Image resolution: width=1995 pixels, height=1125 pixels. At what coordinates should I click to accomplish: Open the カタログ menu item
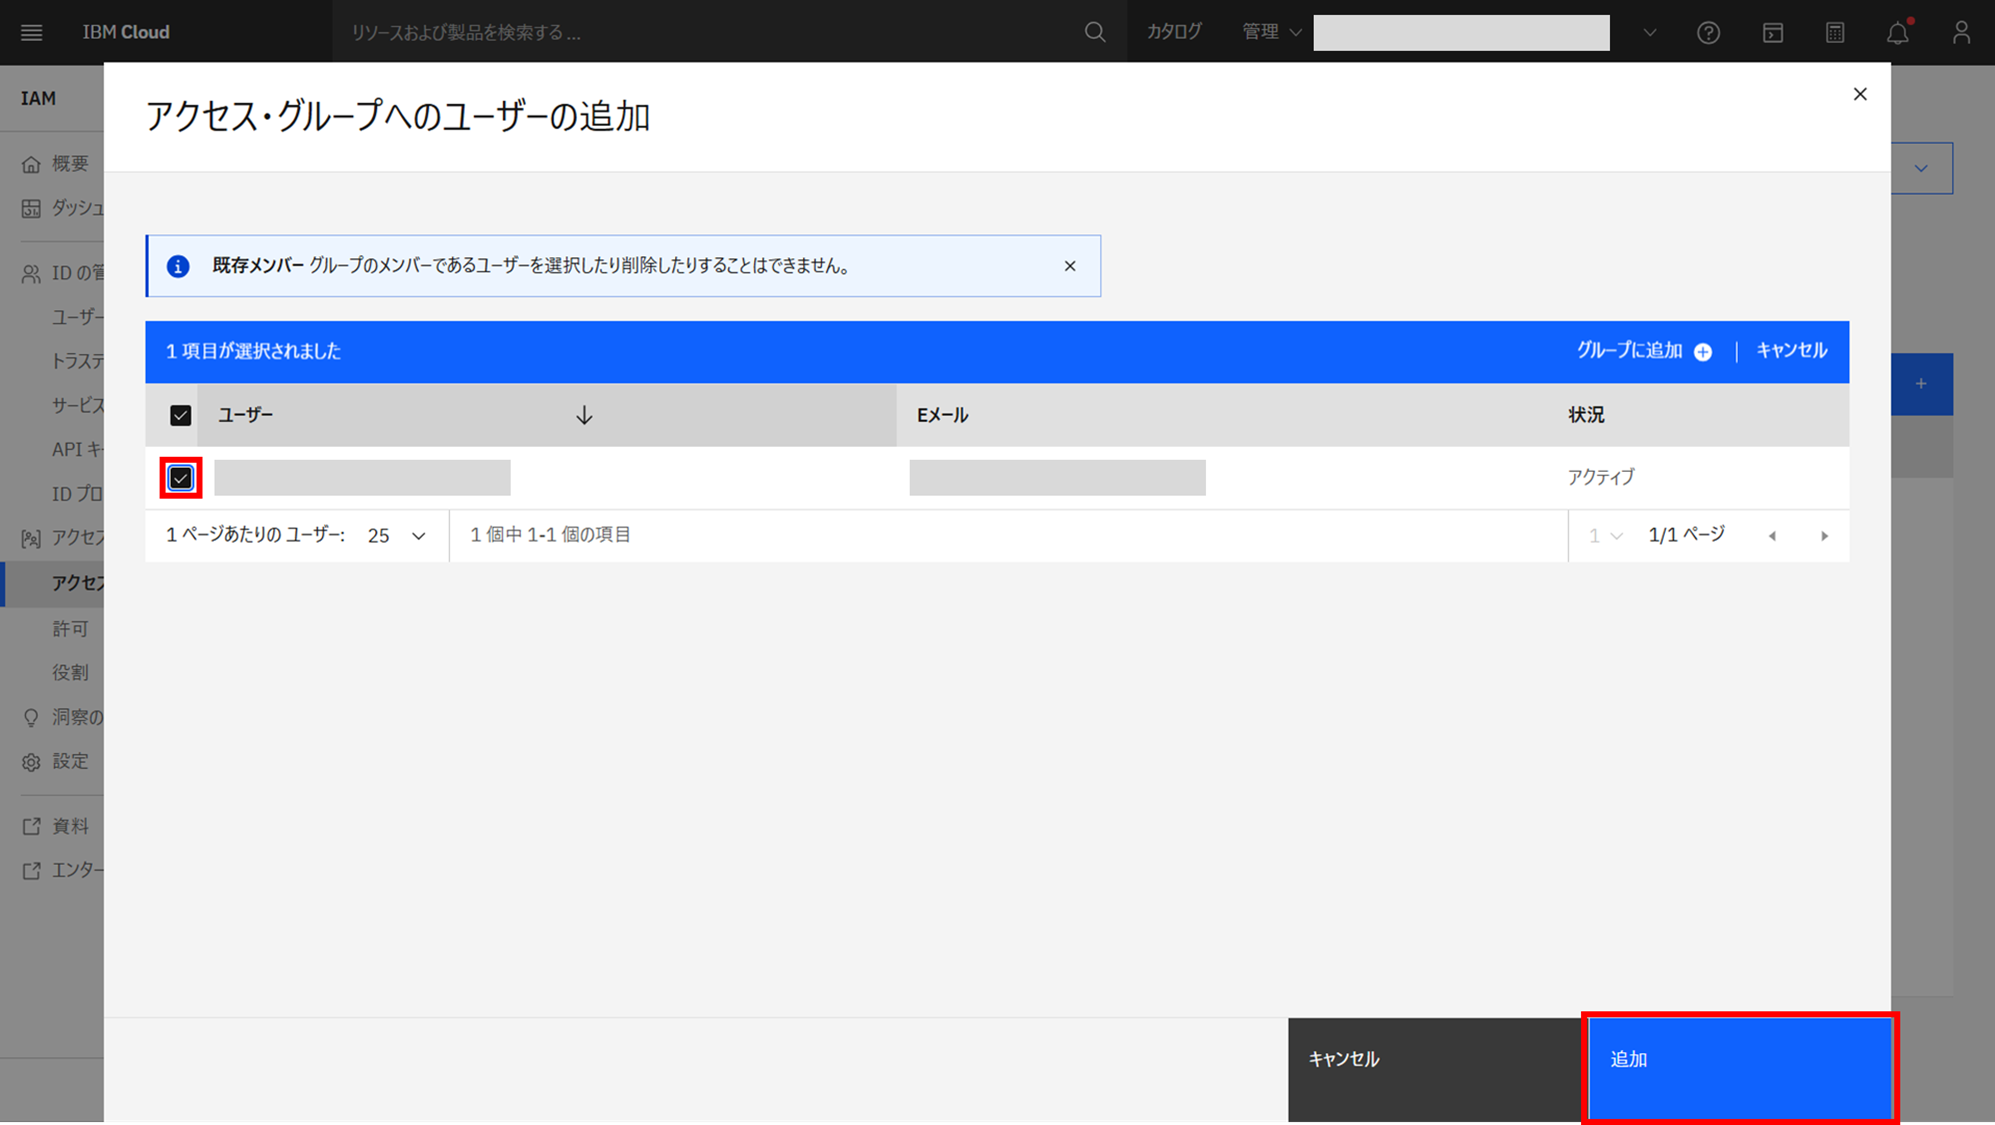[1174, 32]
